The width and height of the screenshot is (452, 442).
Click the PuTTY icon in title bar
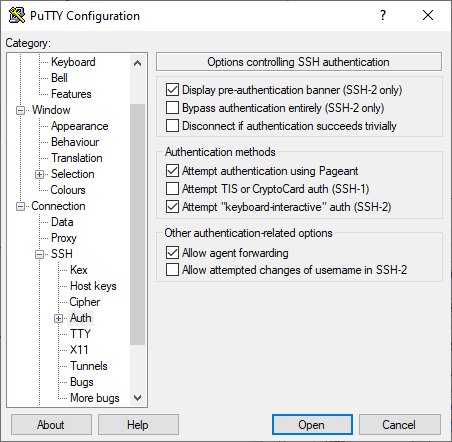click(x=17, y=15)
